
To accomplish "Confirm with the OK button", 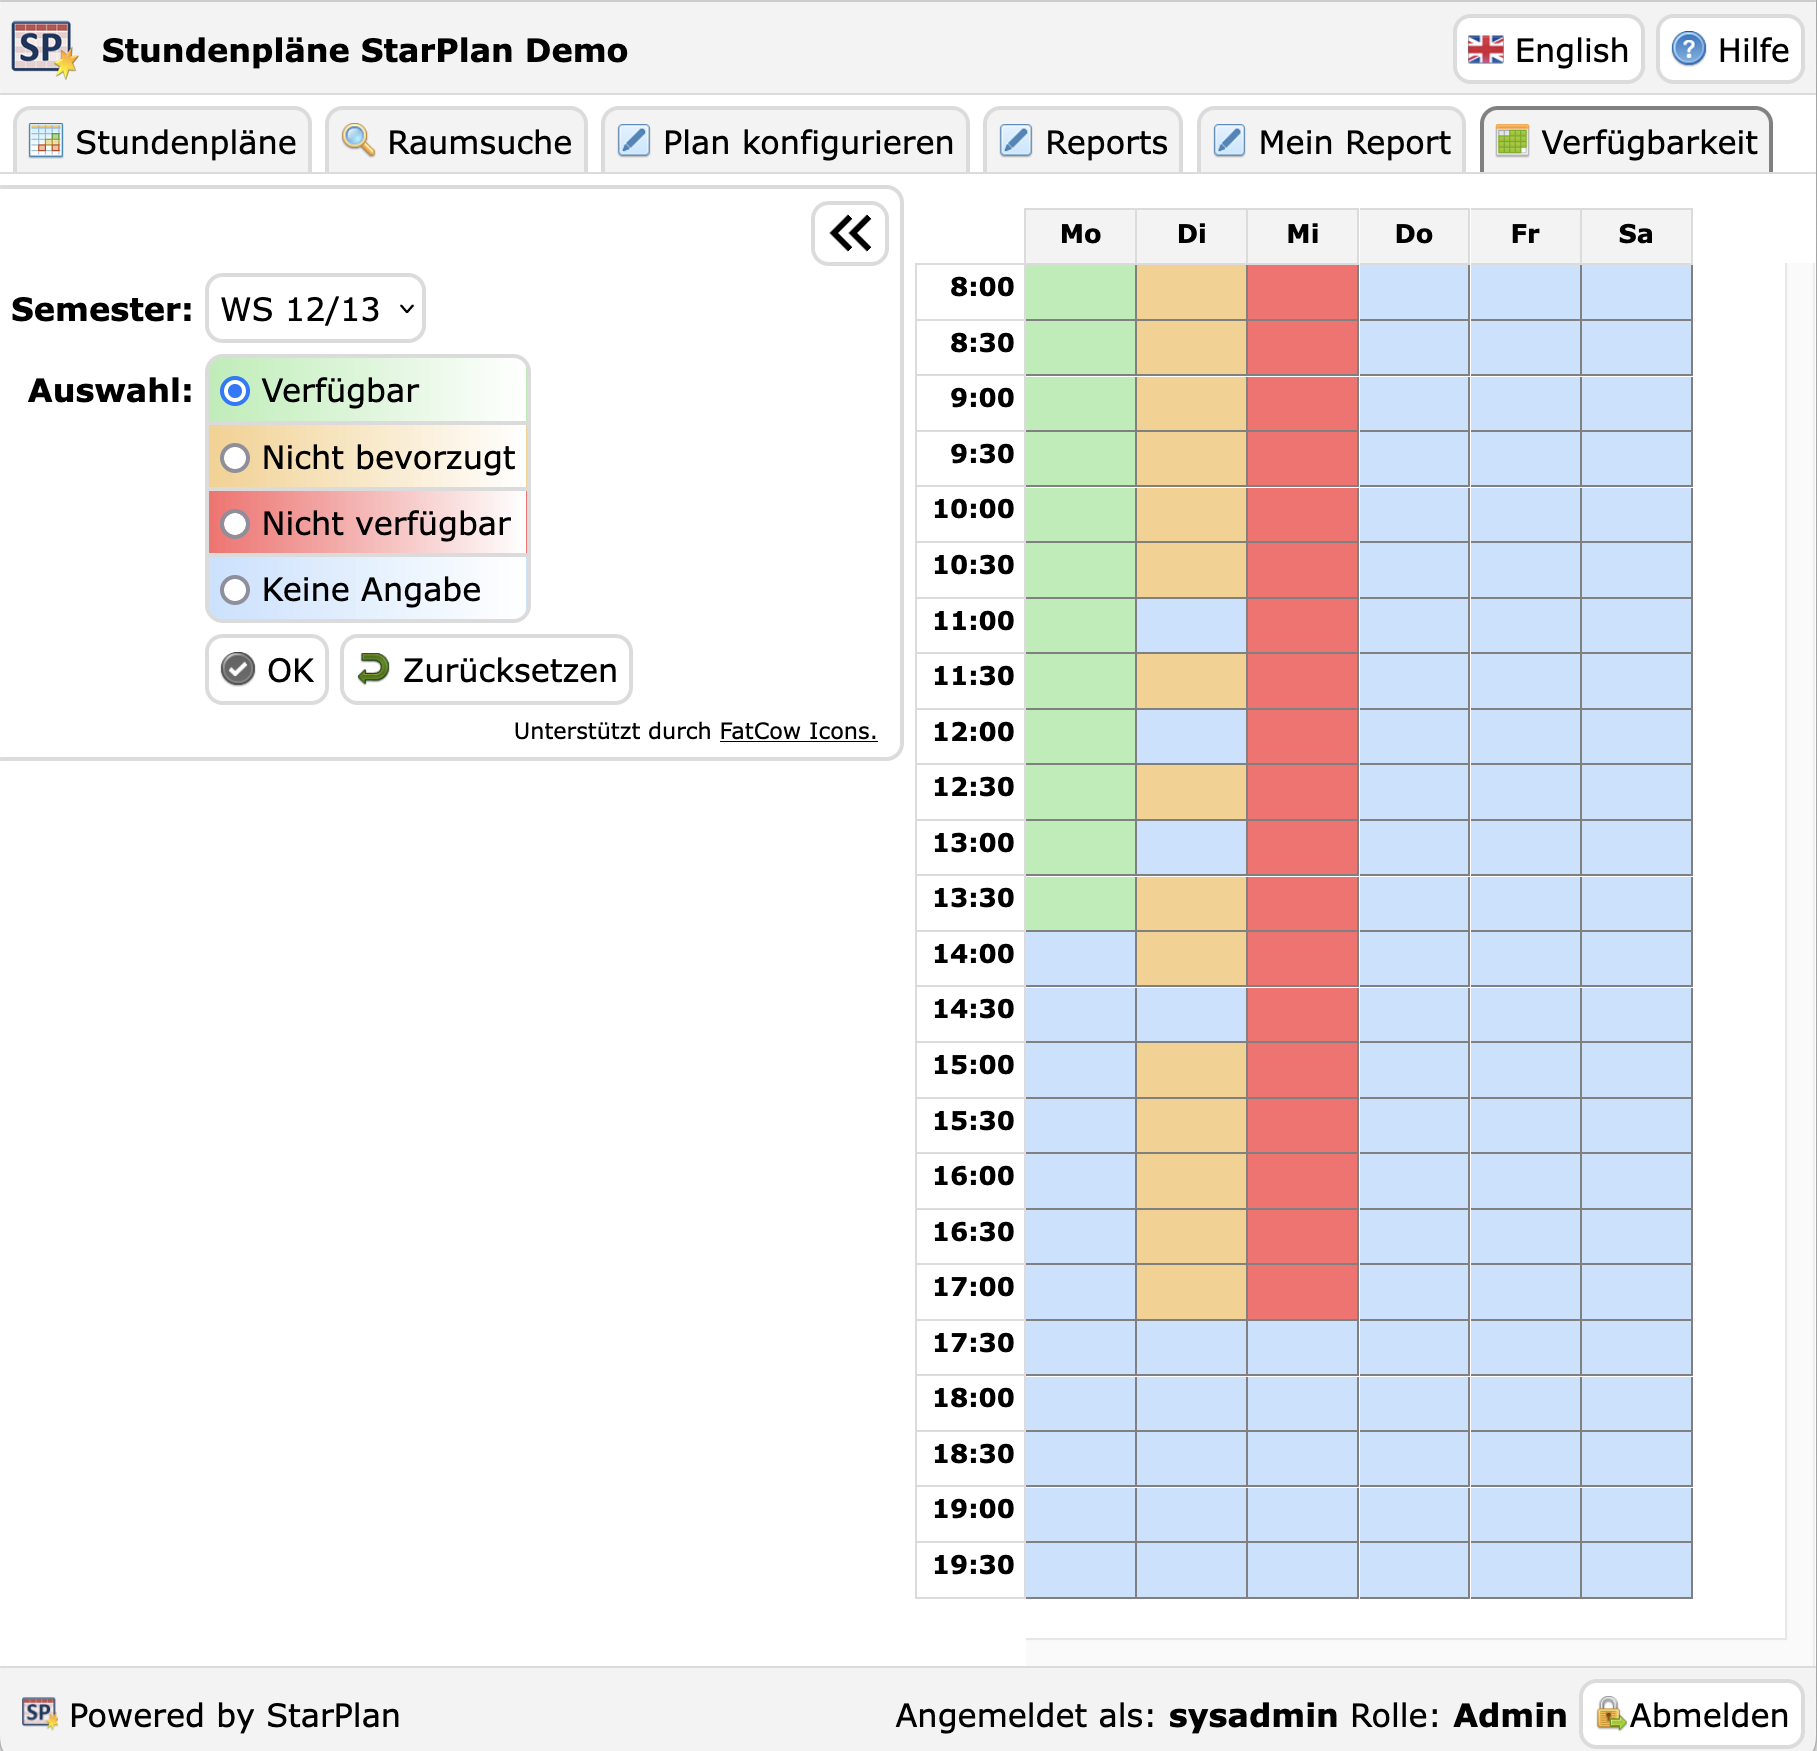I will pos(267,670).
